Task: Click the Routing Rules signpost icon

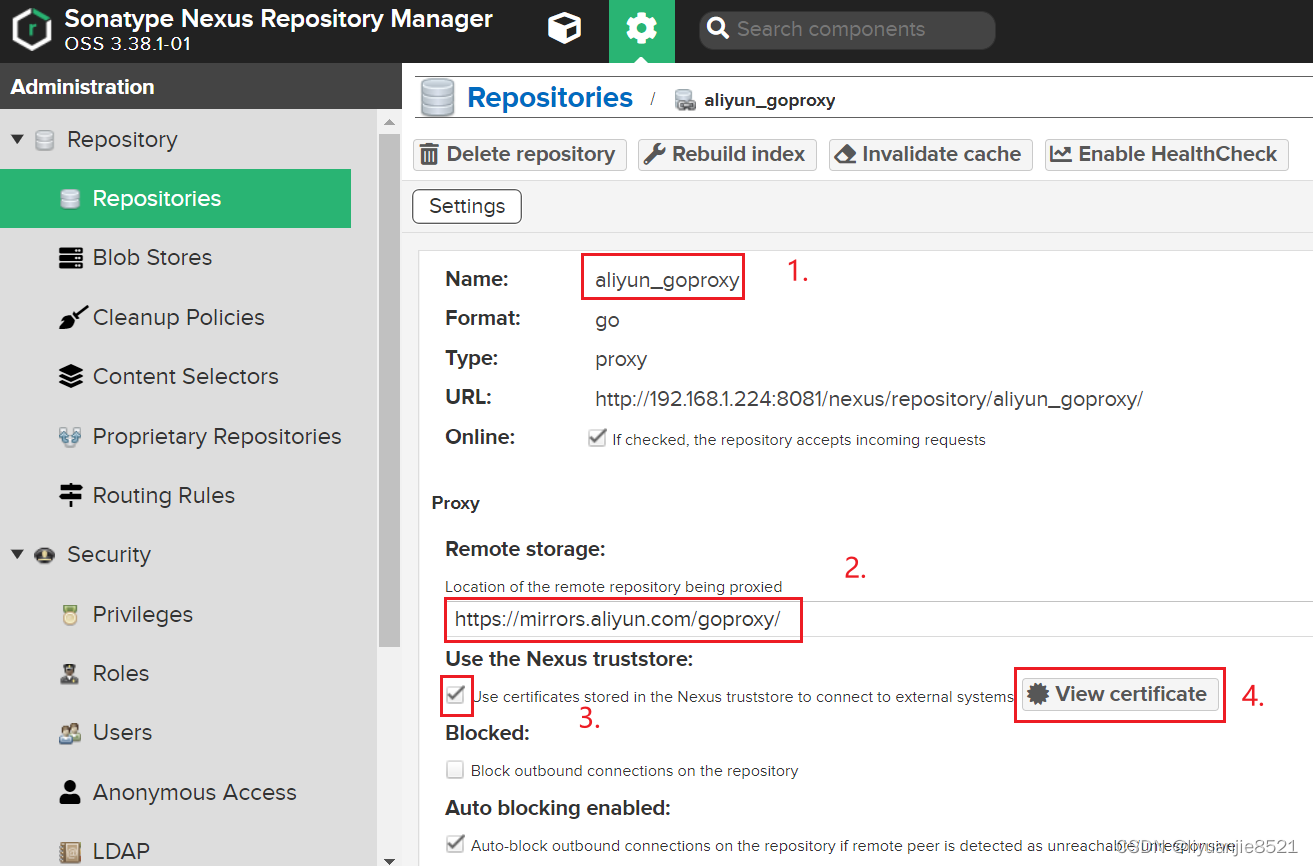Action: click(x=71, y=495)
